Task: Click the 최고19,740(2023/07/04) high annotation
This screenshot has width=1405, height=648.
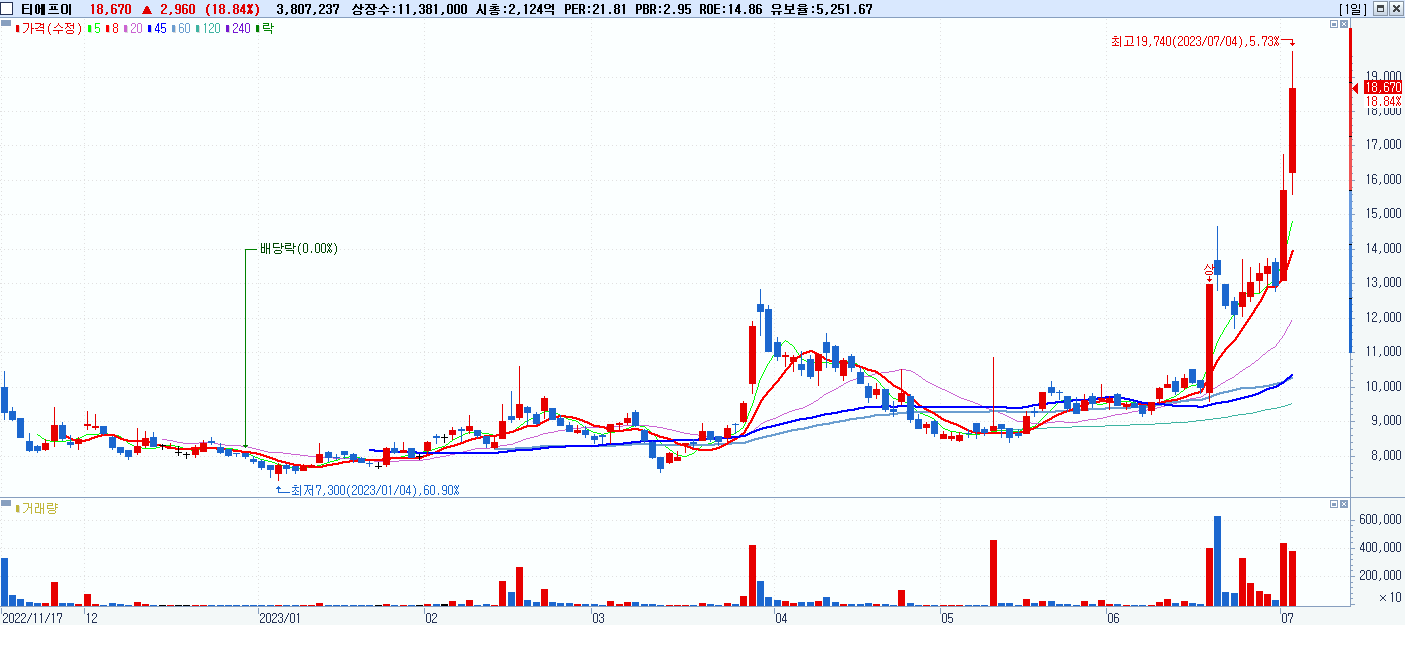Action: (1195, 41)
